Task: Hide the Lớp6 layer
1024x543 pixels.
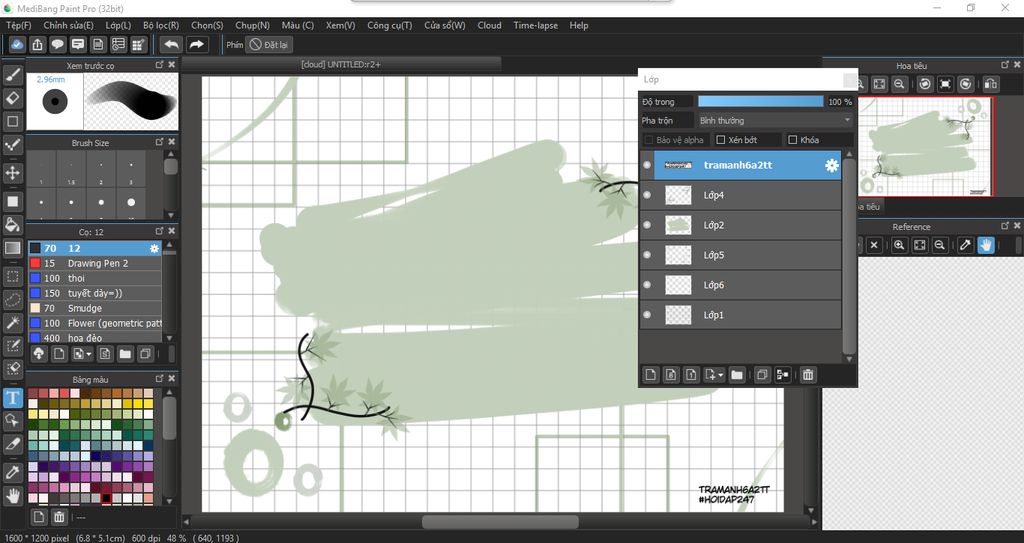Action: coord(647,285)
